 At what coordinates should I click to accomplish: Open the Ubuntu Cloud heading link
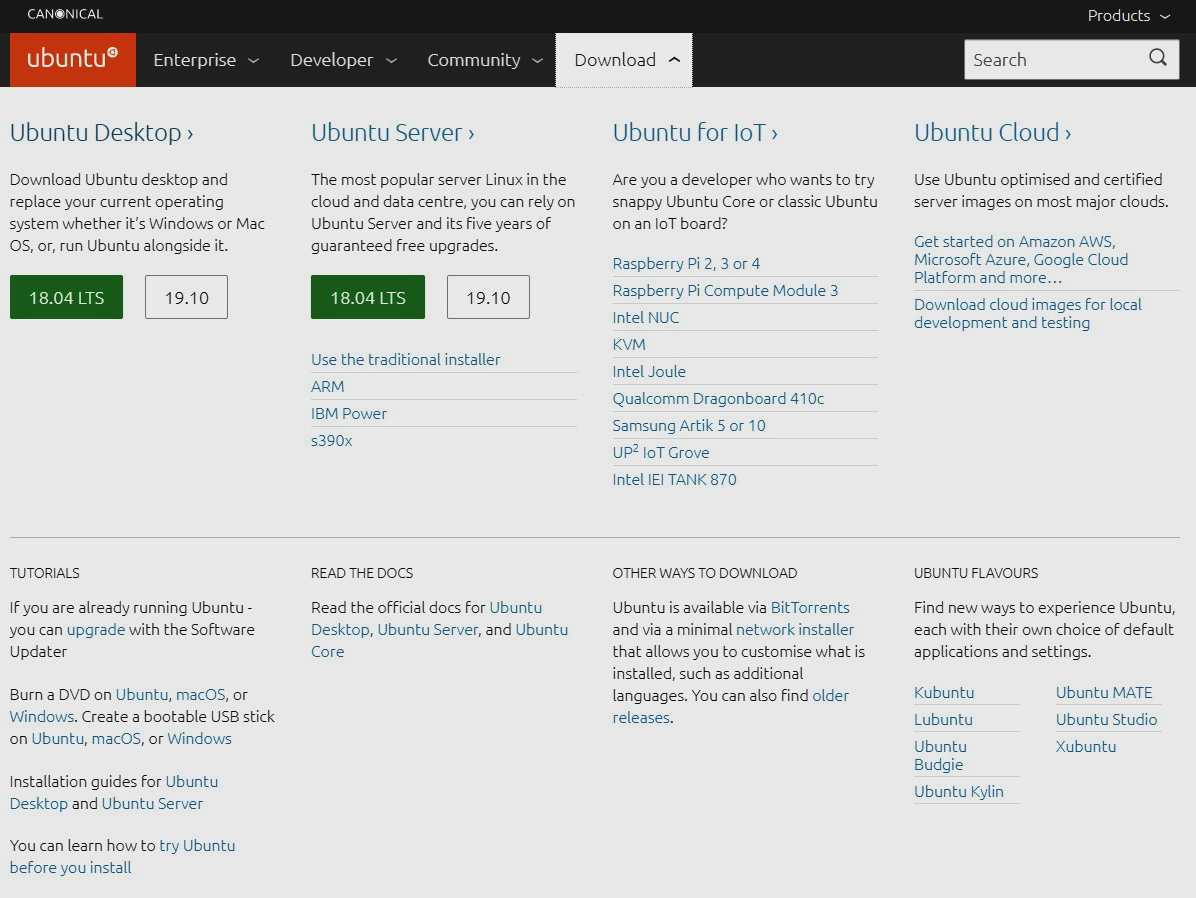point(992,132)
